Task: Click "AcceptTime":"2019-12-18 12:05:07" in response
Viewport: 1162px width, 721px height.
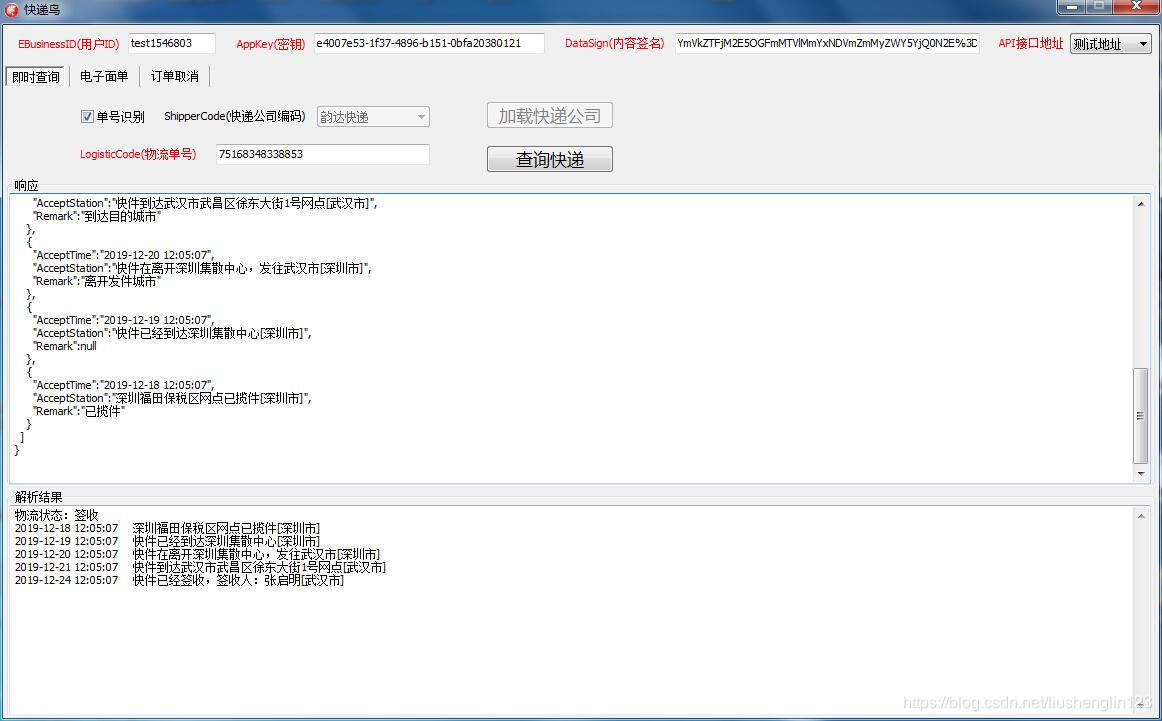Action: click(x=123, y=385)
